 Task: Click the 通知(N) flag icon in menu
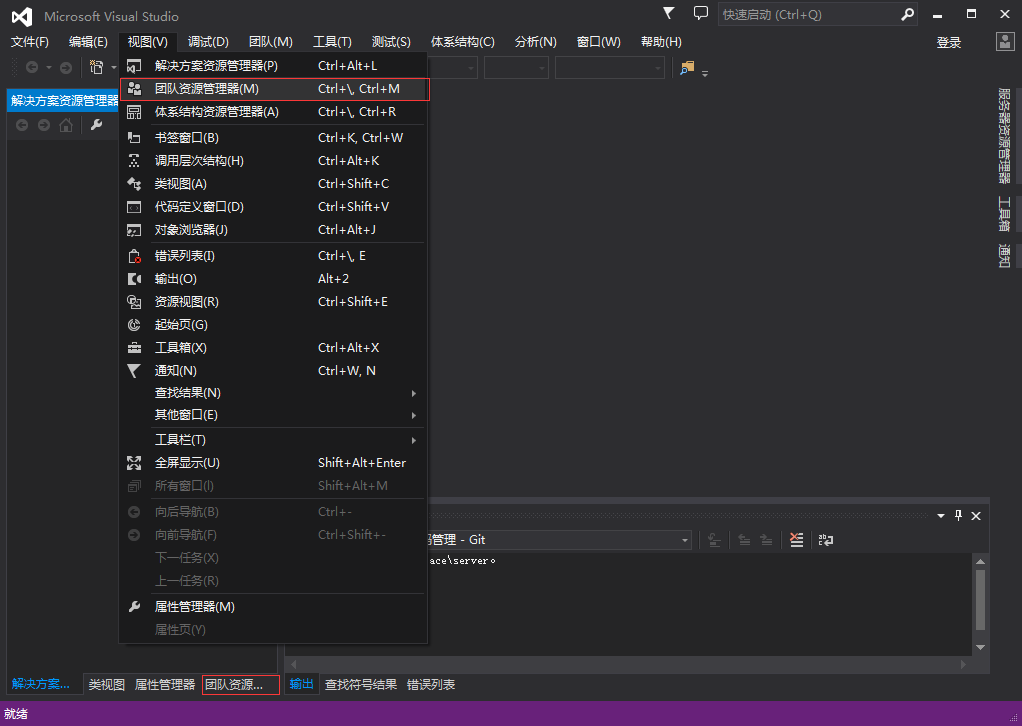[134, 371]
